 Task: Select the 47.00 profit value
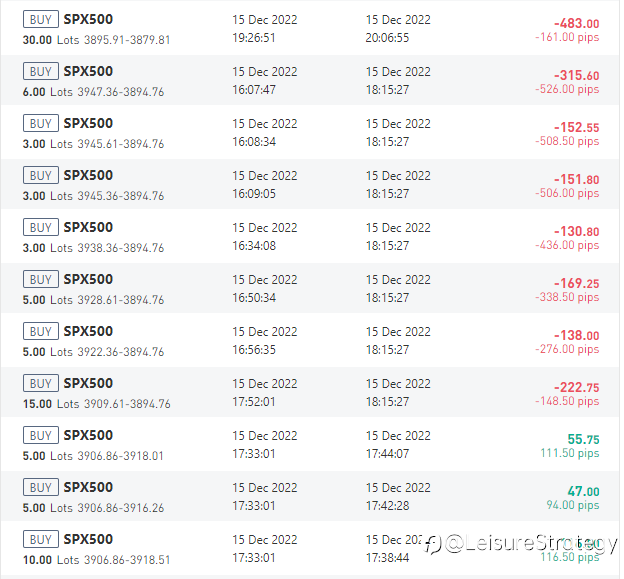point(583,492)
